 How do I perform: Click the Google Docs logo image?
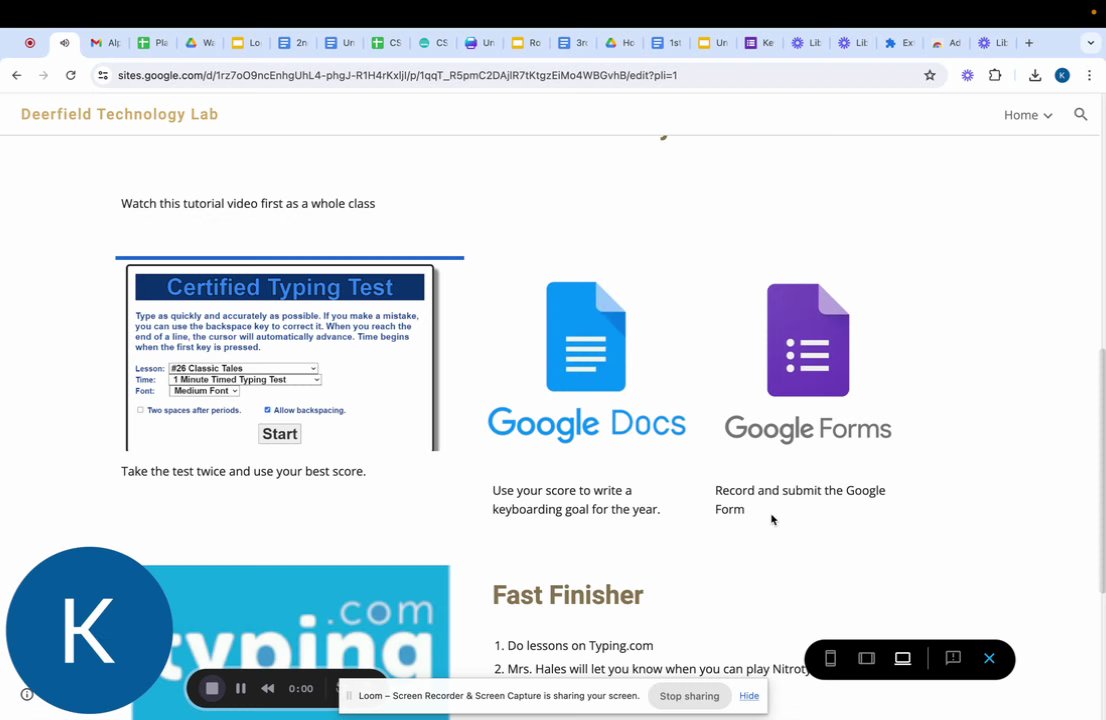click(x=586, y=362)
